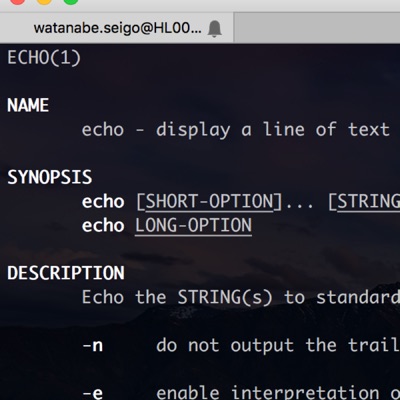This screenshot has width=400, height=400.
Task: Click the ECHO(1) man page header
Action: [x=44, y=58]
